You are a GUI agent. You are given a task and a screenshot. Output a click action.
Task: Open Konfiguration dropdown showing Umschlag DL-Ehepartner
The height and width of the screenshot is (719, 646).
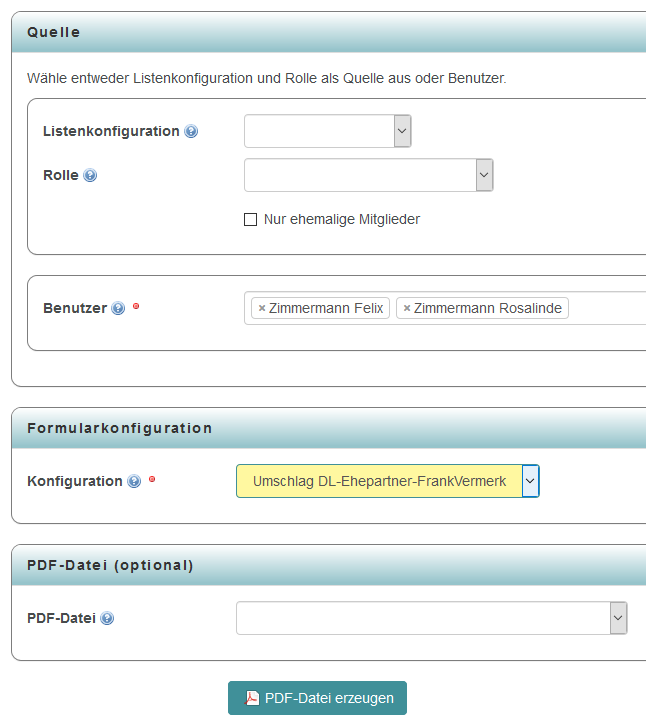pyautogui.click(x=387, y=481)
